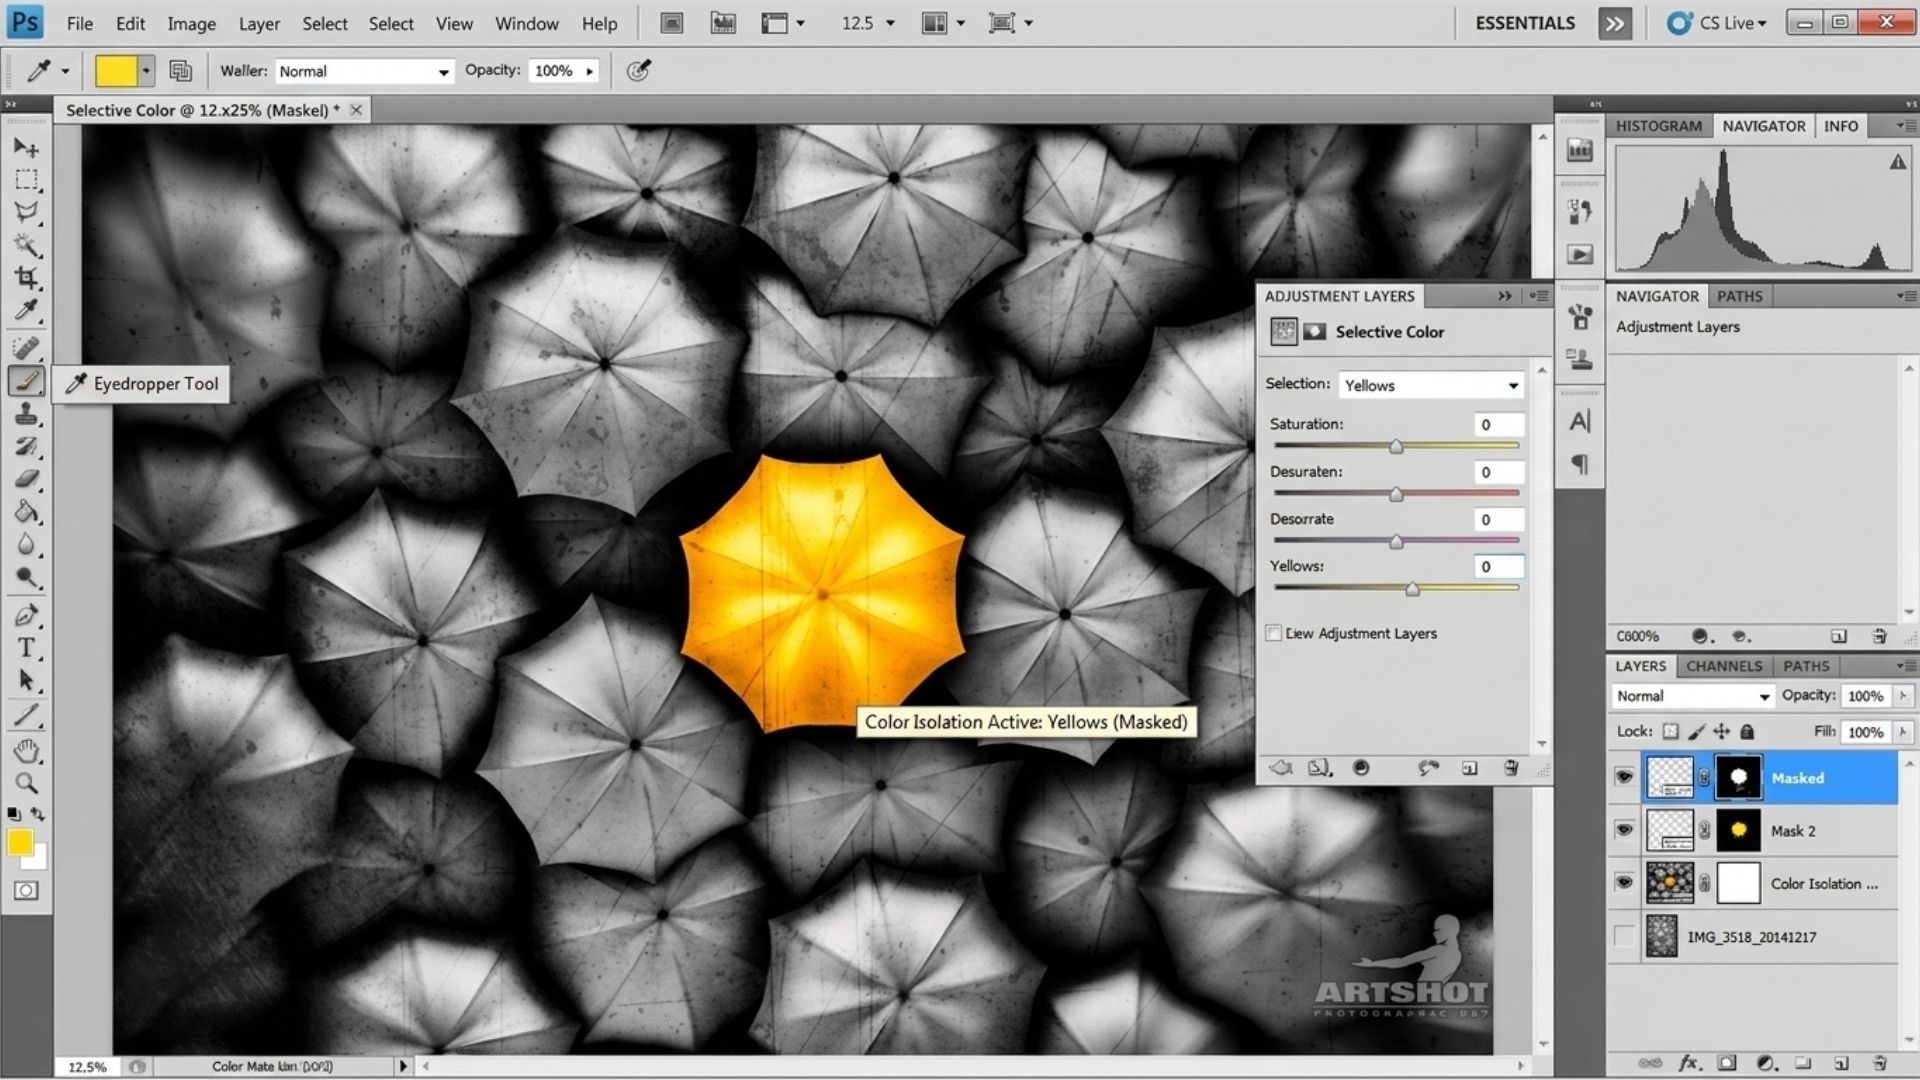Switch to the CHANNELS tab
This screenshot has height=1080, width=1920.
coord(1724,666)
